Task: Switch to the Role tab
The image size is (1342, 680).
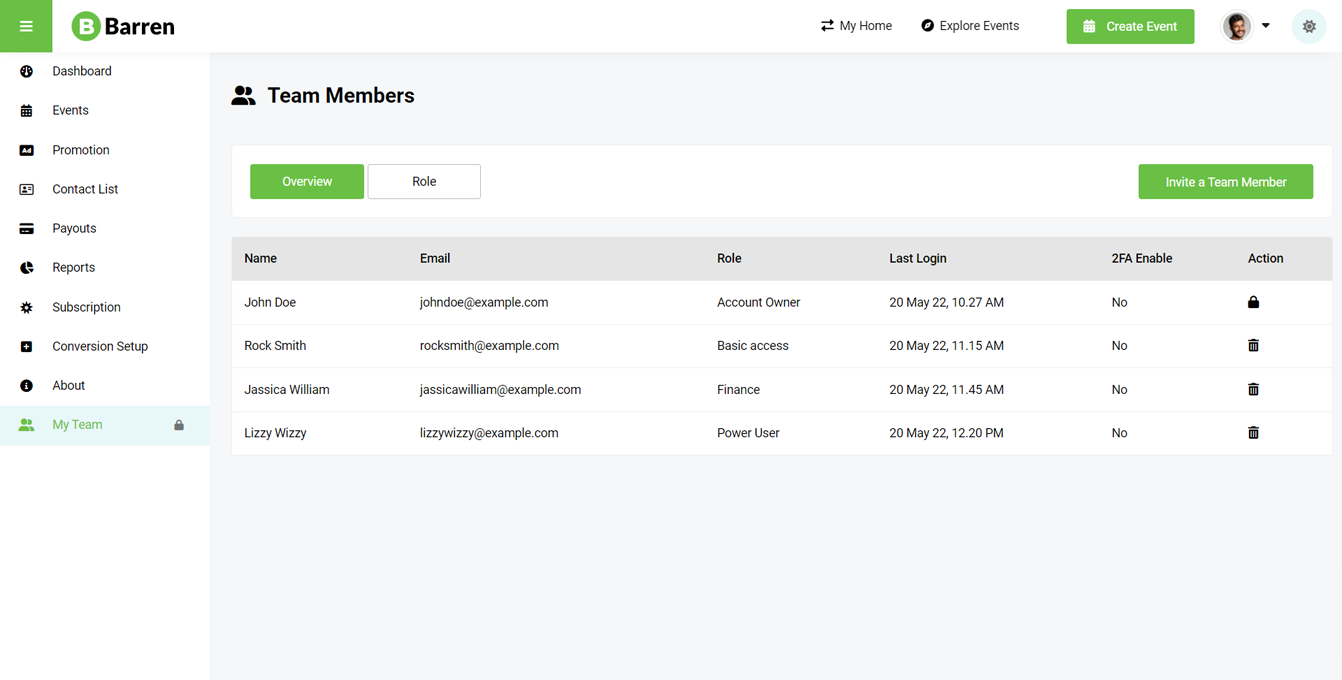Action: point(424,182)
